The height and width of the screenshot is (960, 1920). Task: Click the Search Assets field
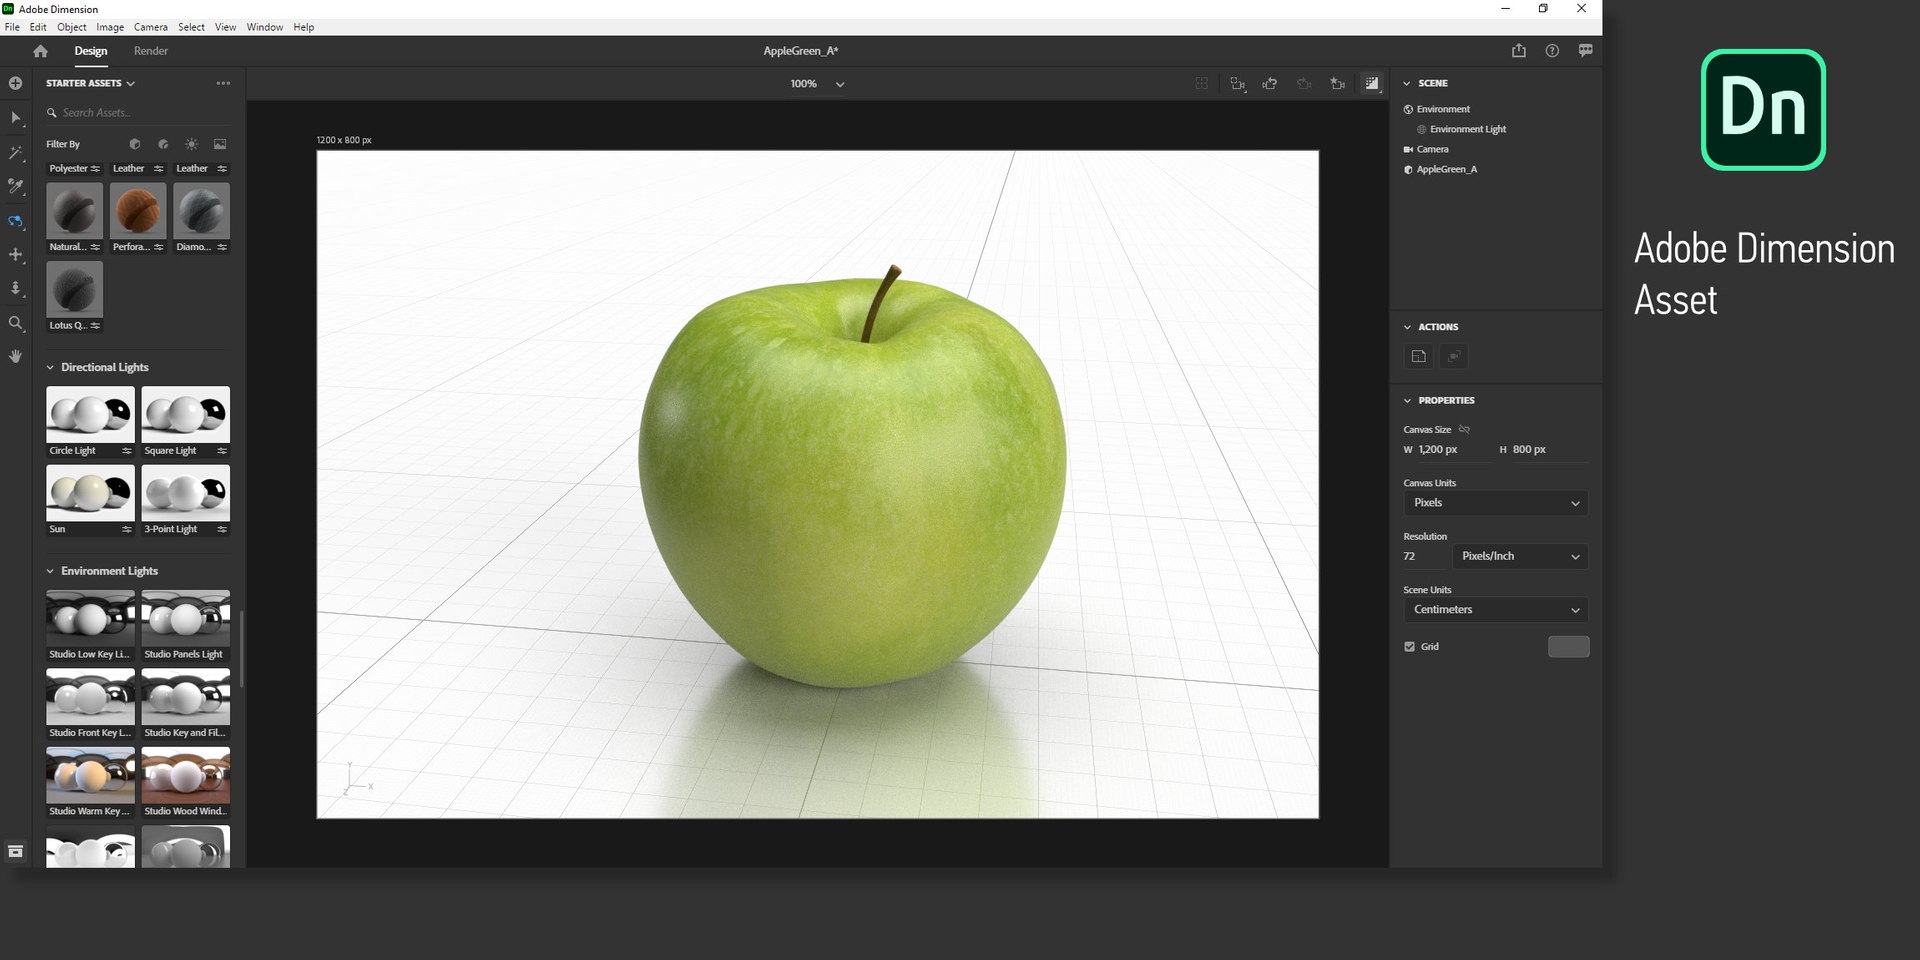(x=138, y=113)
